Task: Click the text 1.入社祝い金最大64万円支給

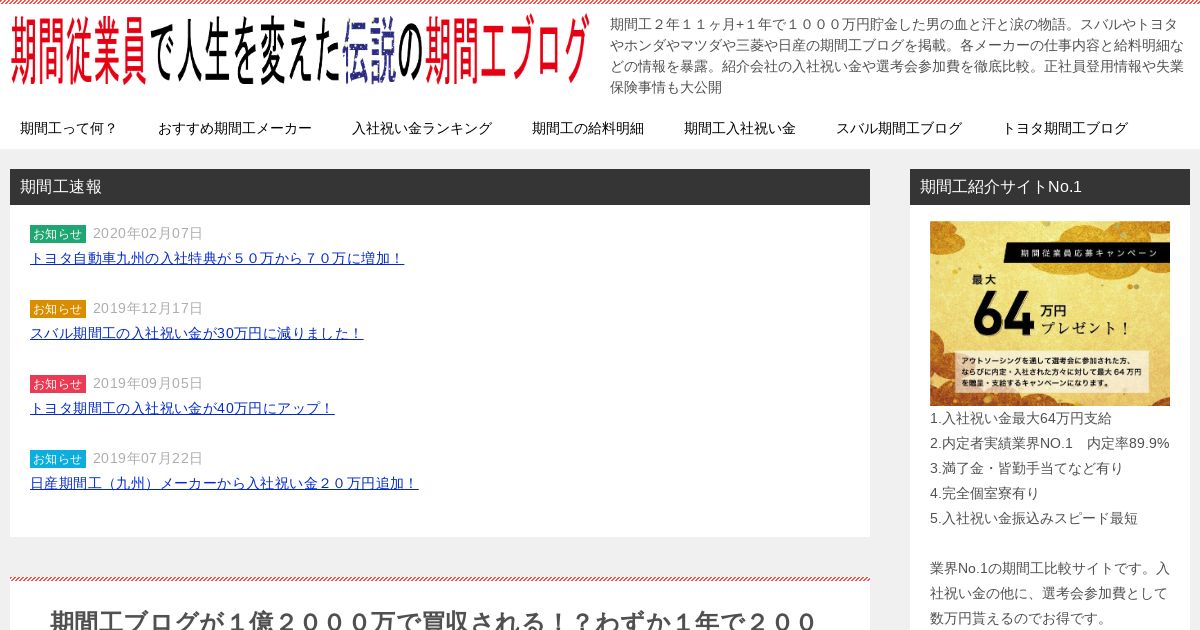Action: pos(1021,418)
